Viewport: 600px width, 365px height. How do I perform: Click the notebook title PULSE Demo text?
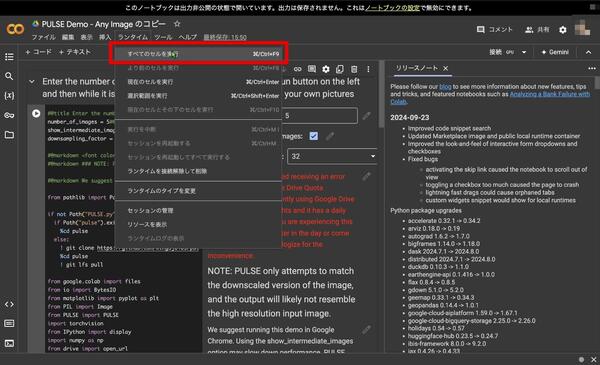(x=103, y=24)
